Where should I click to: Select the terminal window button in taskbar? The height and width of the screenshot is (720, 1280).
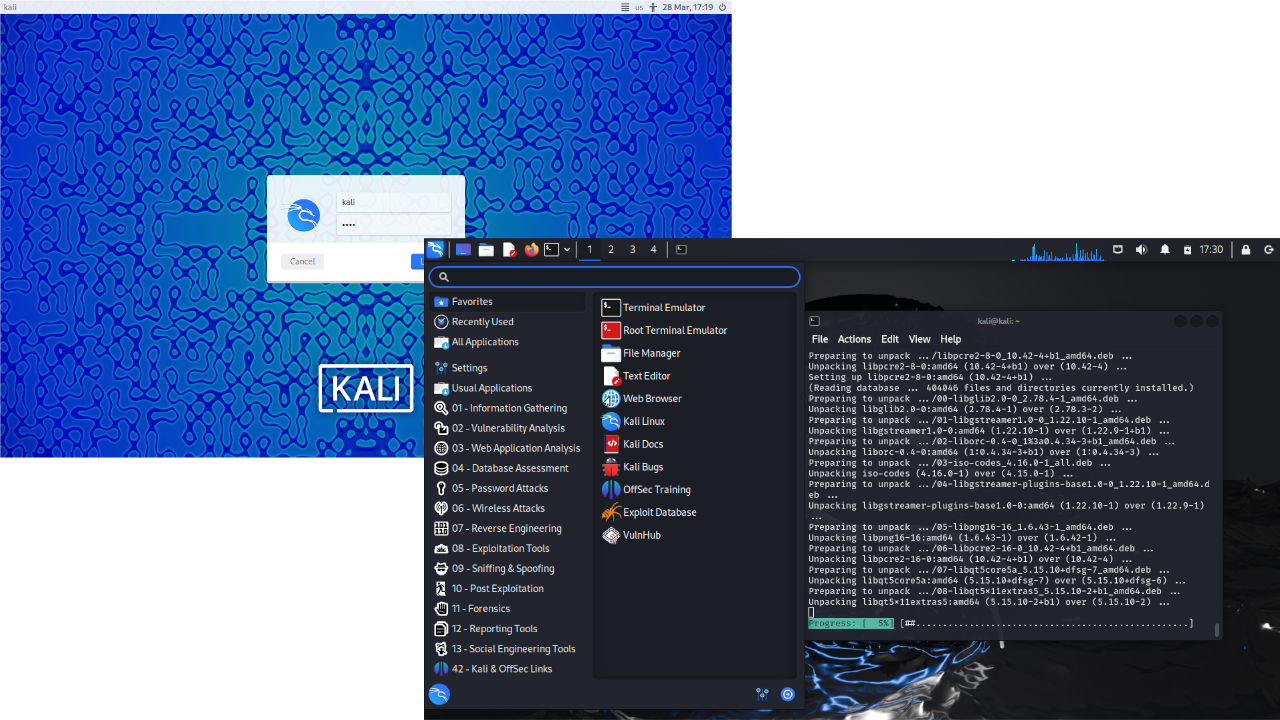tap(681, 249)
